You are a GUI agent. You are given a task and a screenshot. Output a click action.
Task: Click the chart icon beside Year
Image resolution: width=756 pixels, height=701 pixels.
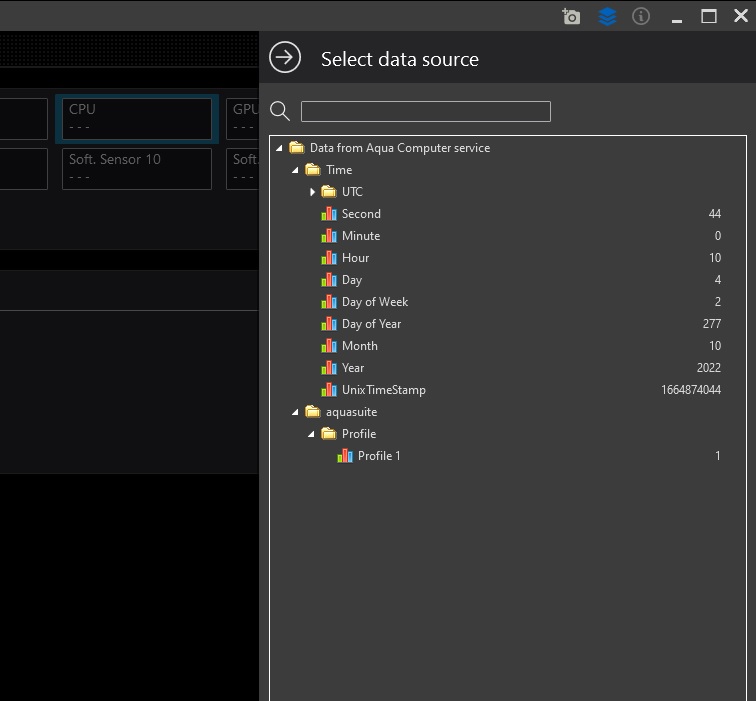pos(329,368)
